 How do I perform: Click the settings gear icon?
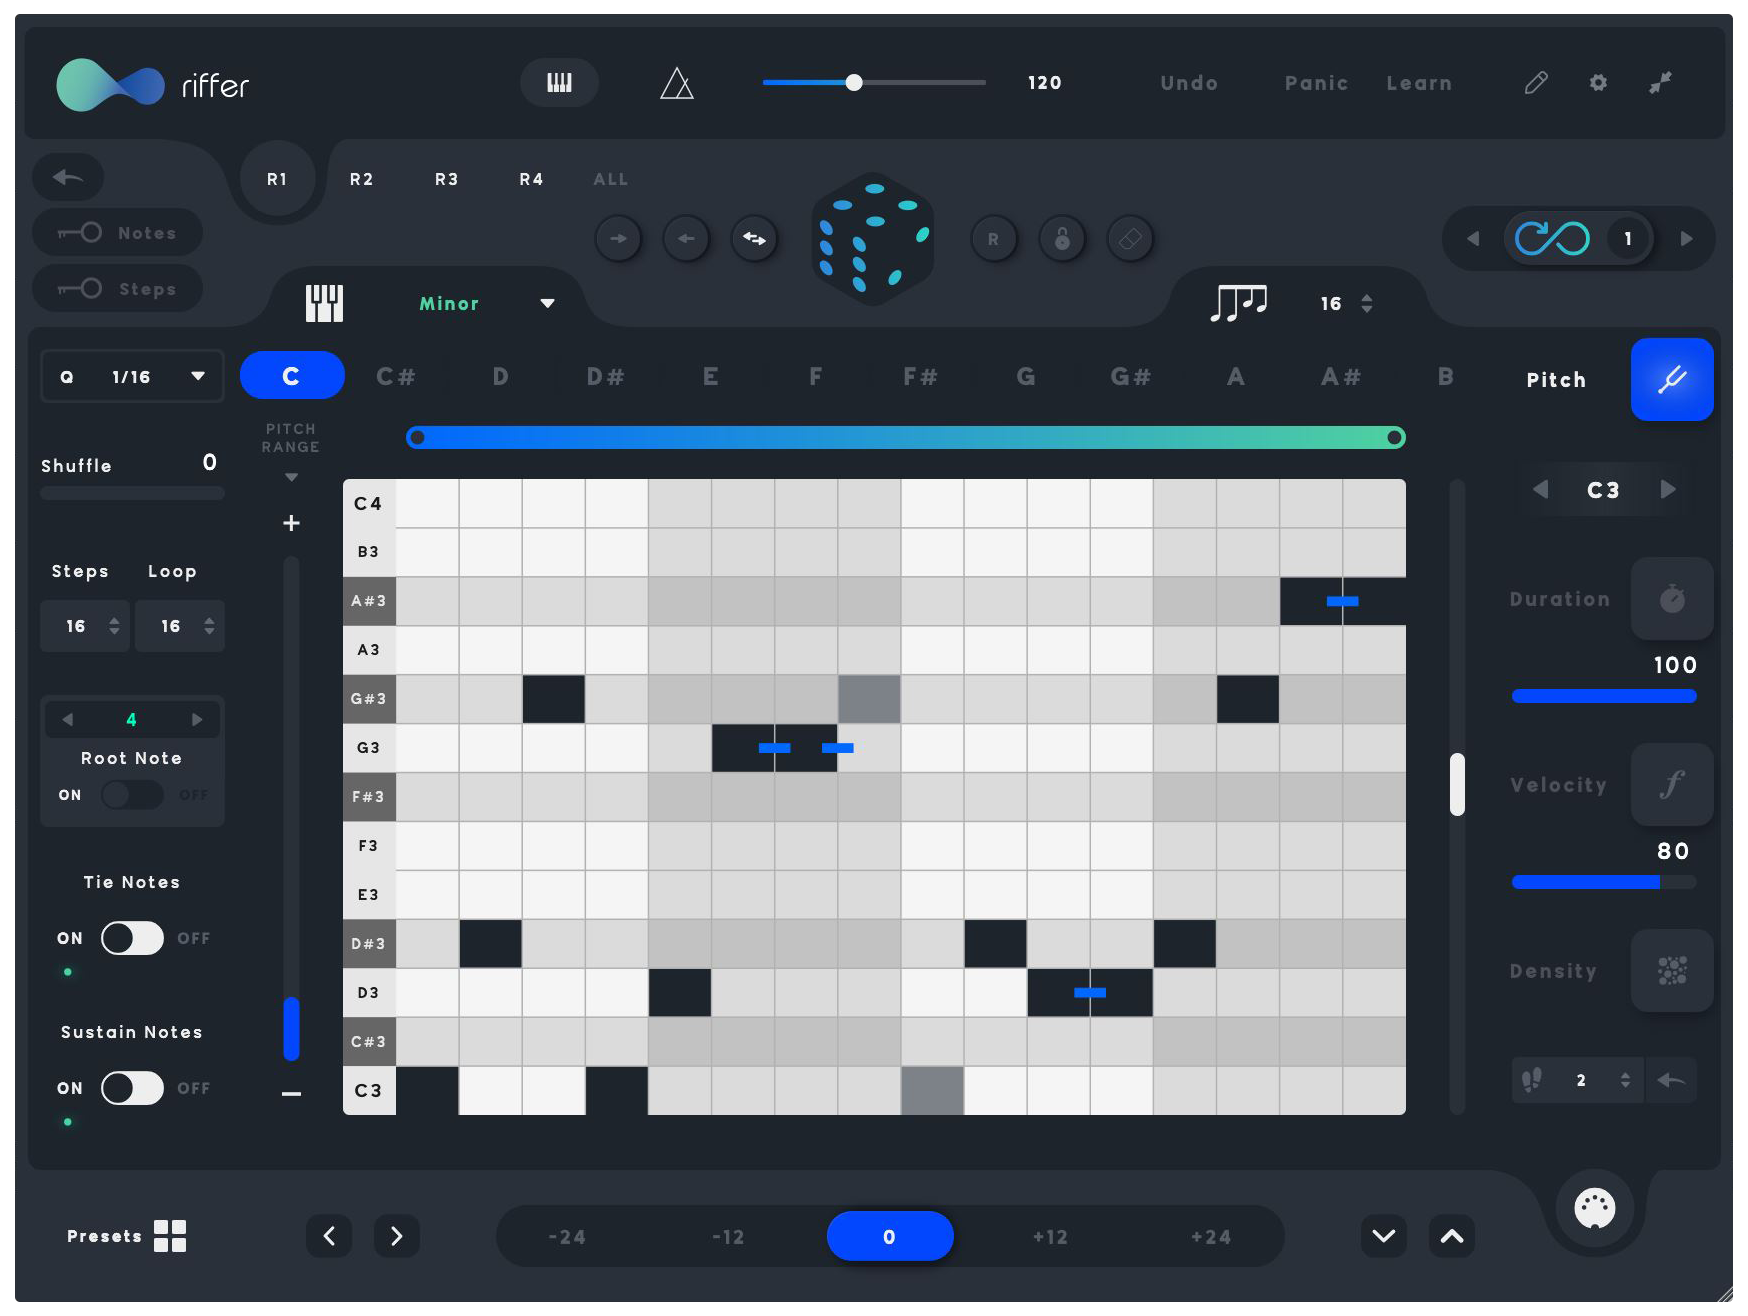pyautogui.click(x=1598, y=83)
